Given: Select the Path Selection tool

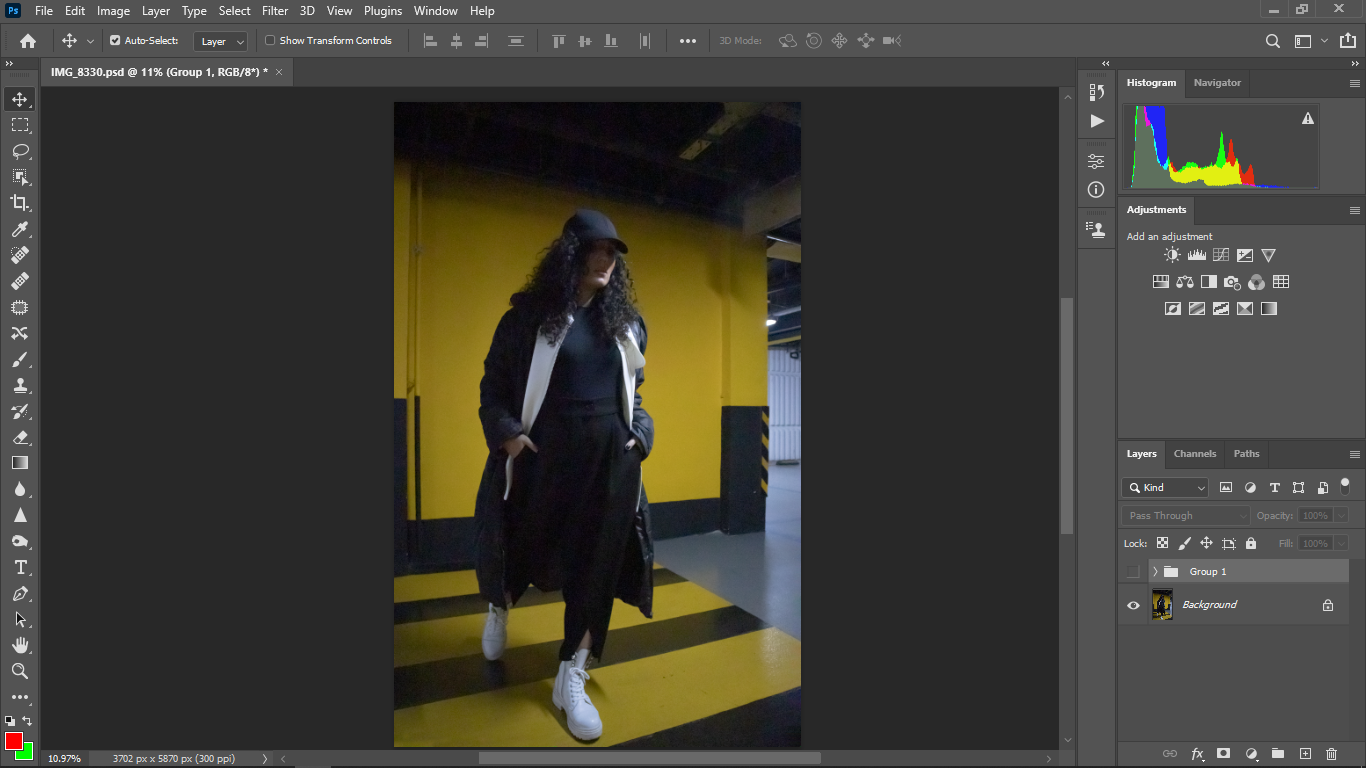Looking at the screenshot, I should click(19, 619).
